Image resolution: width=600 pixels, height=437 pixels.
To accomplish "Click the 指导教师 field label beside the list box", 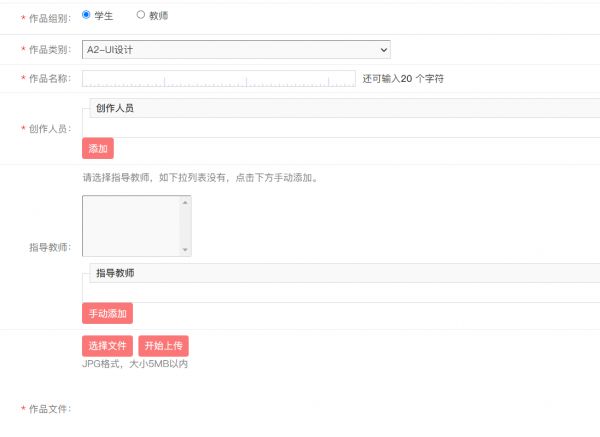I will [x=50, y=247].
